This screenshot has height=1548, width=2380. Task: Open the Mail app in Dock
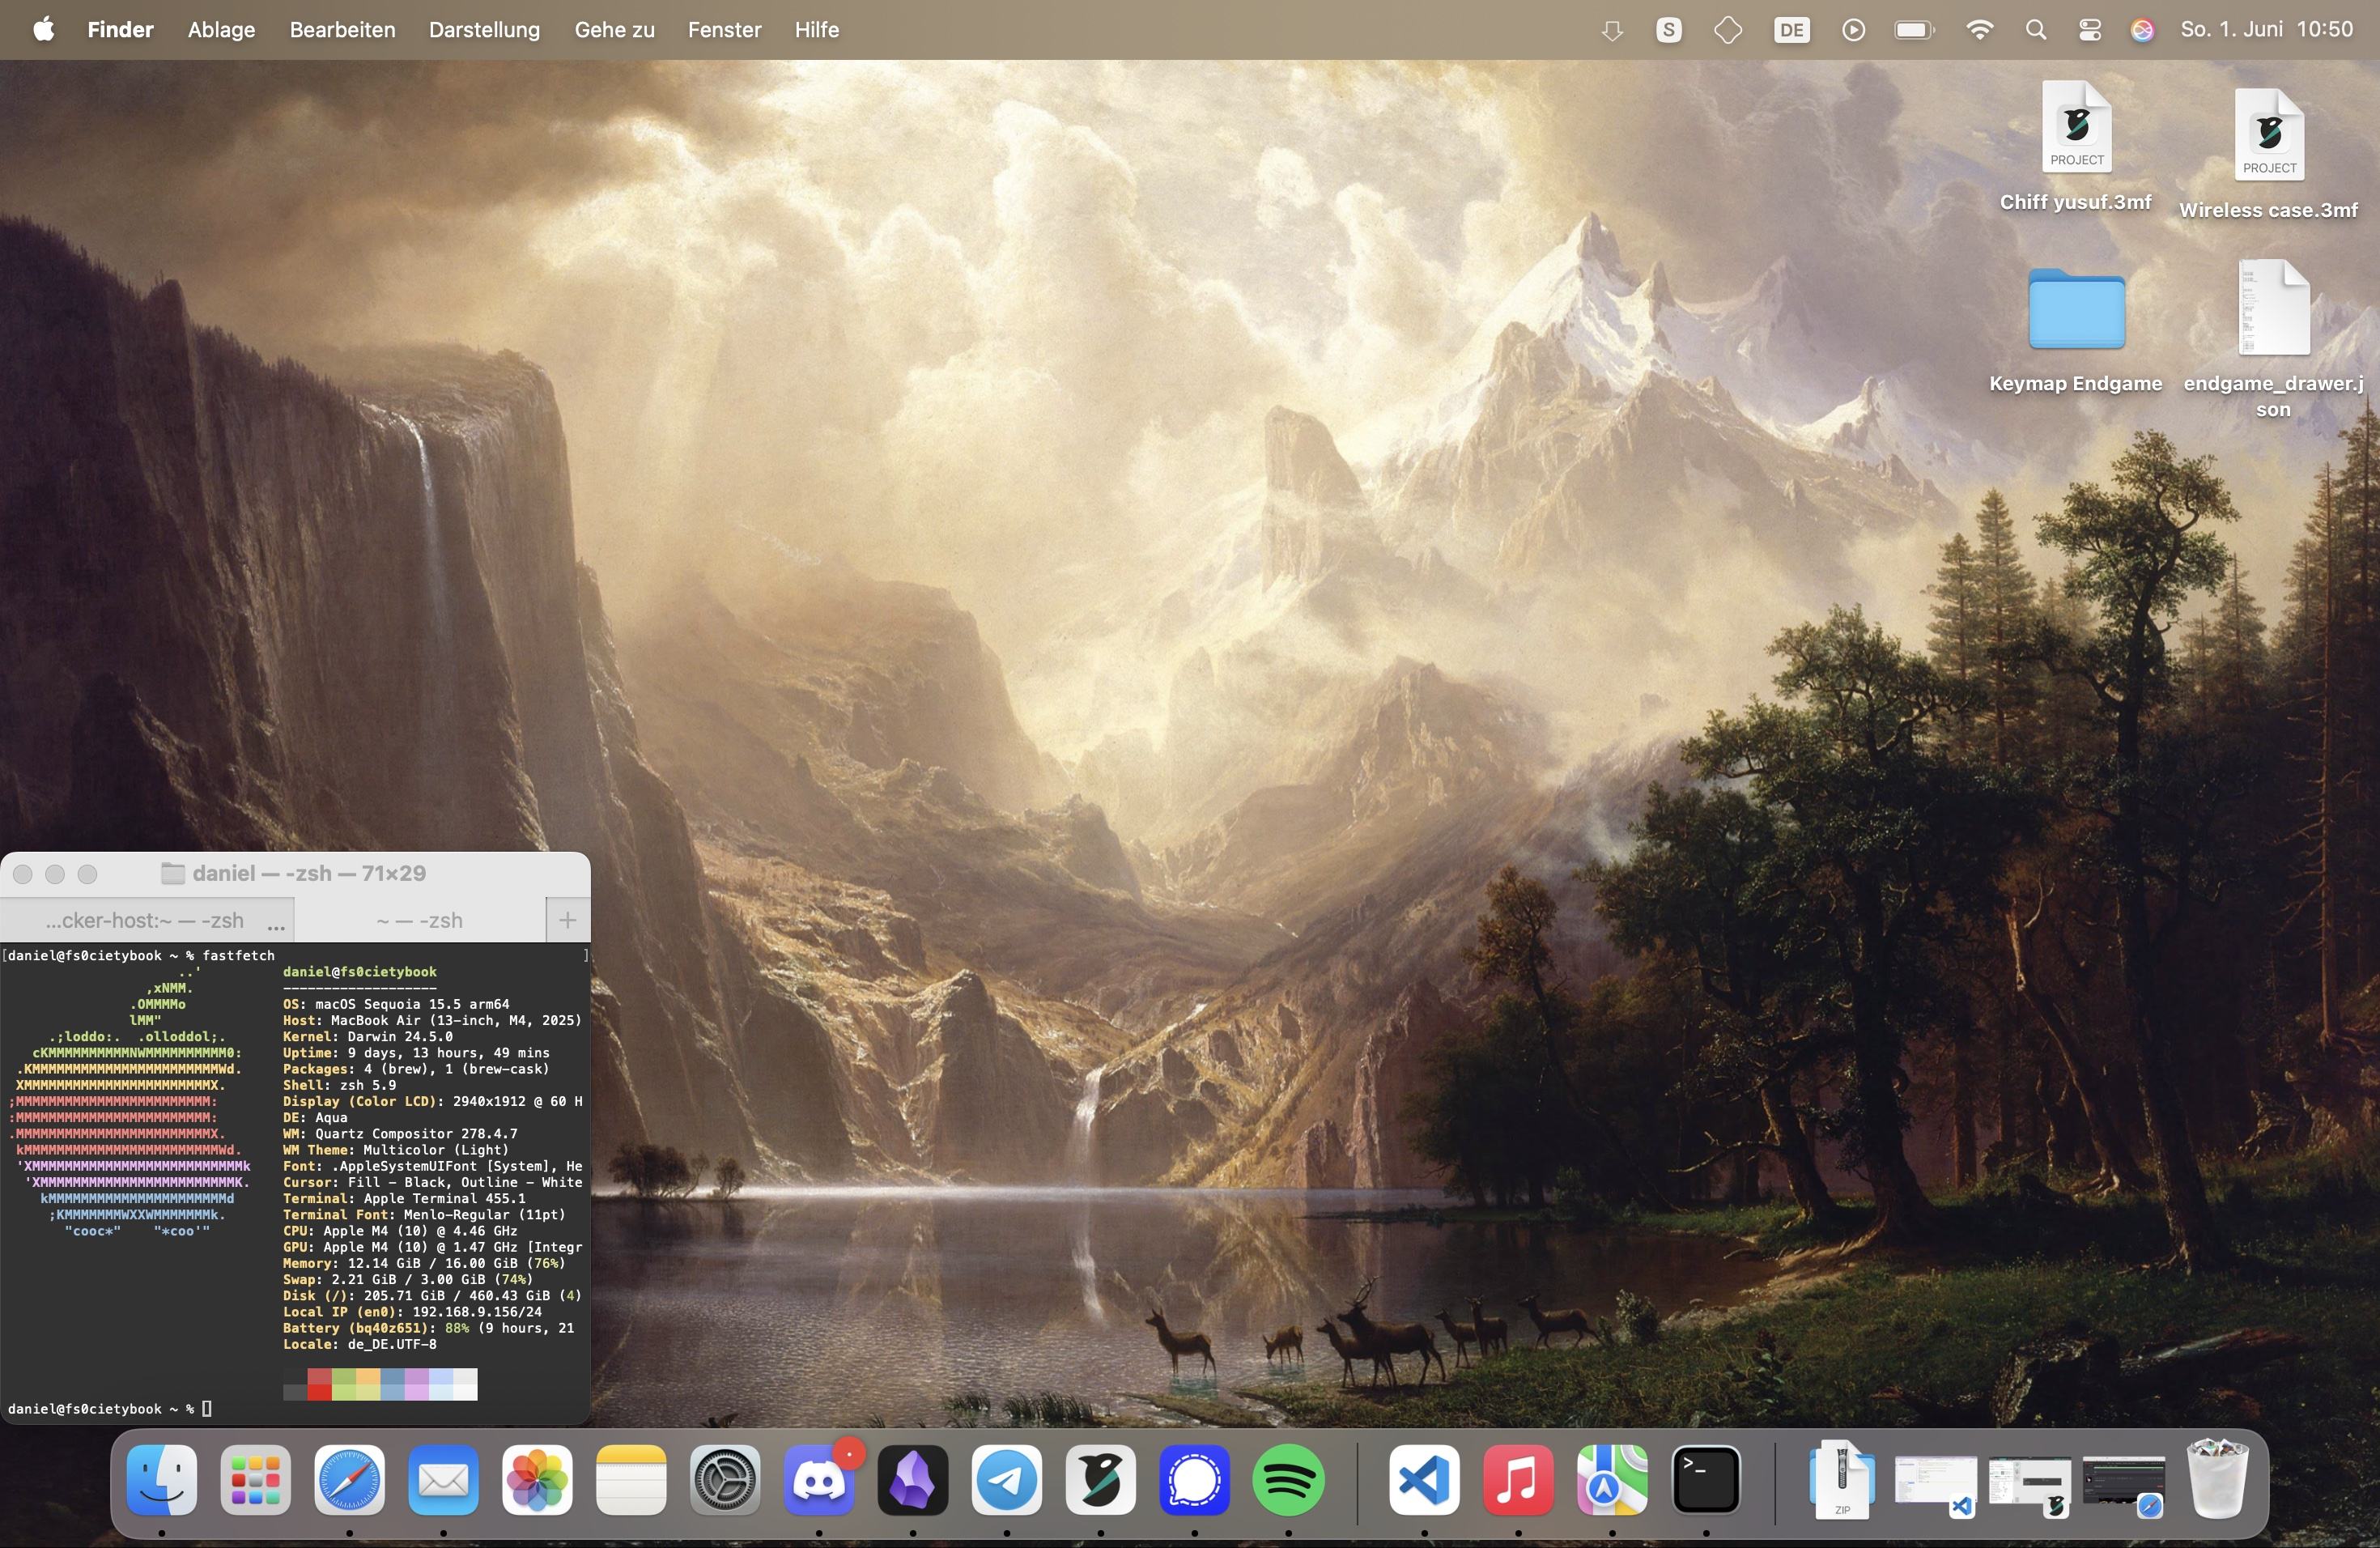click(x=443, y=1479)
